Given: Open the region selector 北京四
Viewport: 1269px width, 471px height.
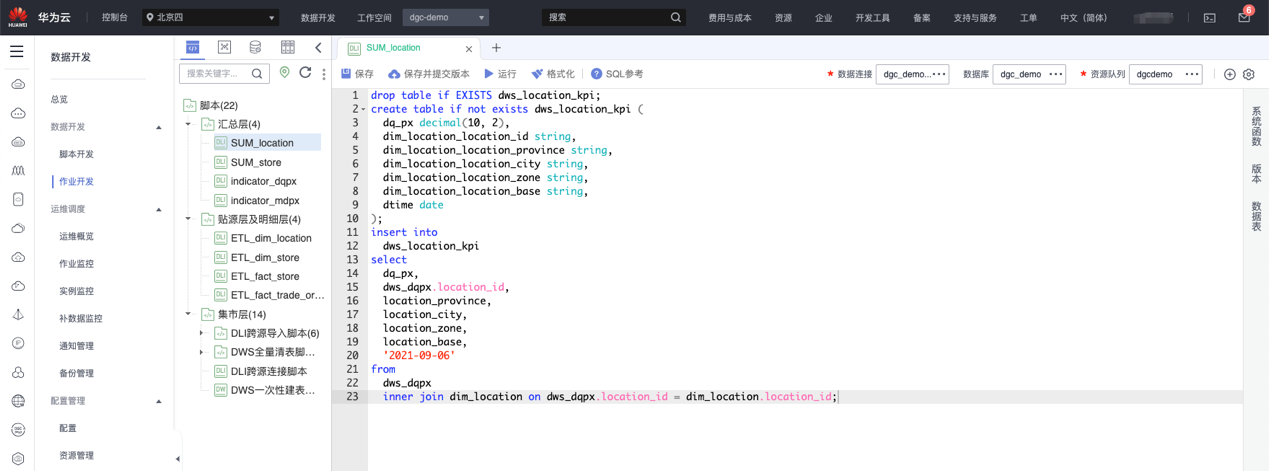Looking at the screenshot, I should [x=210, y=17].
